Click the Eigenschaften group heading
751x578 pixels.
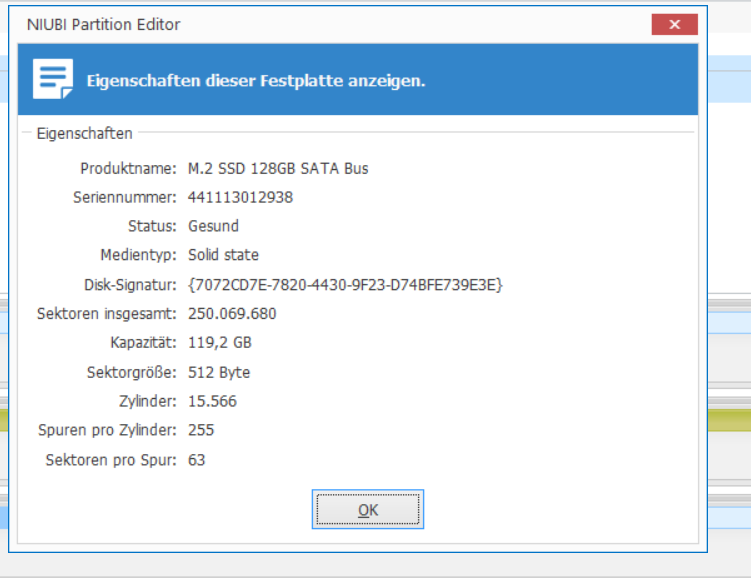[84, 133]
